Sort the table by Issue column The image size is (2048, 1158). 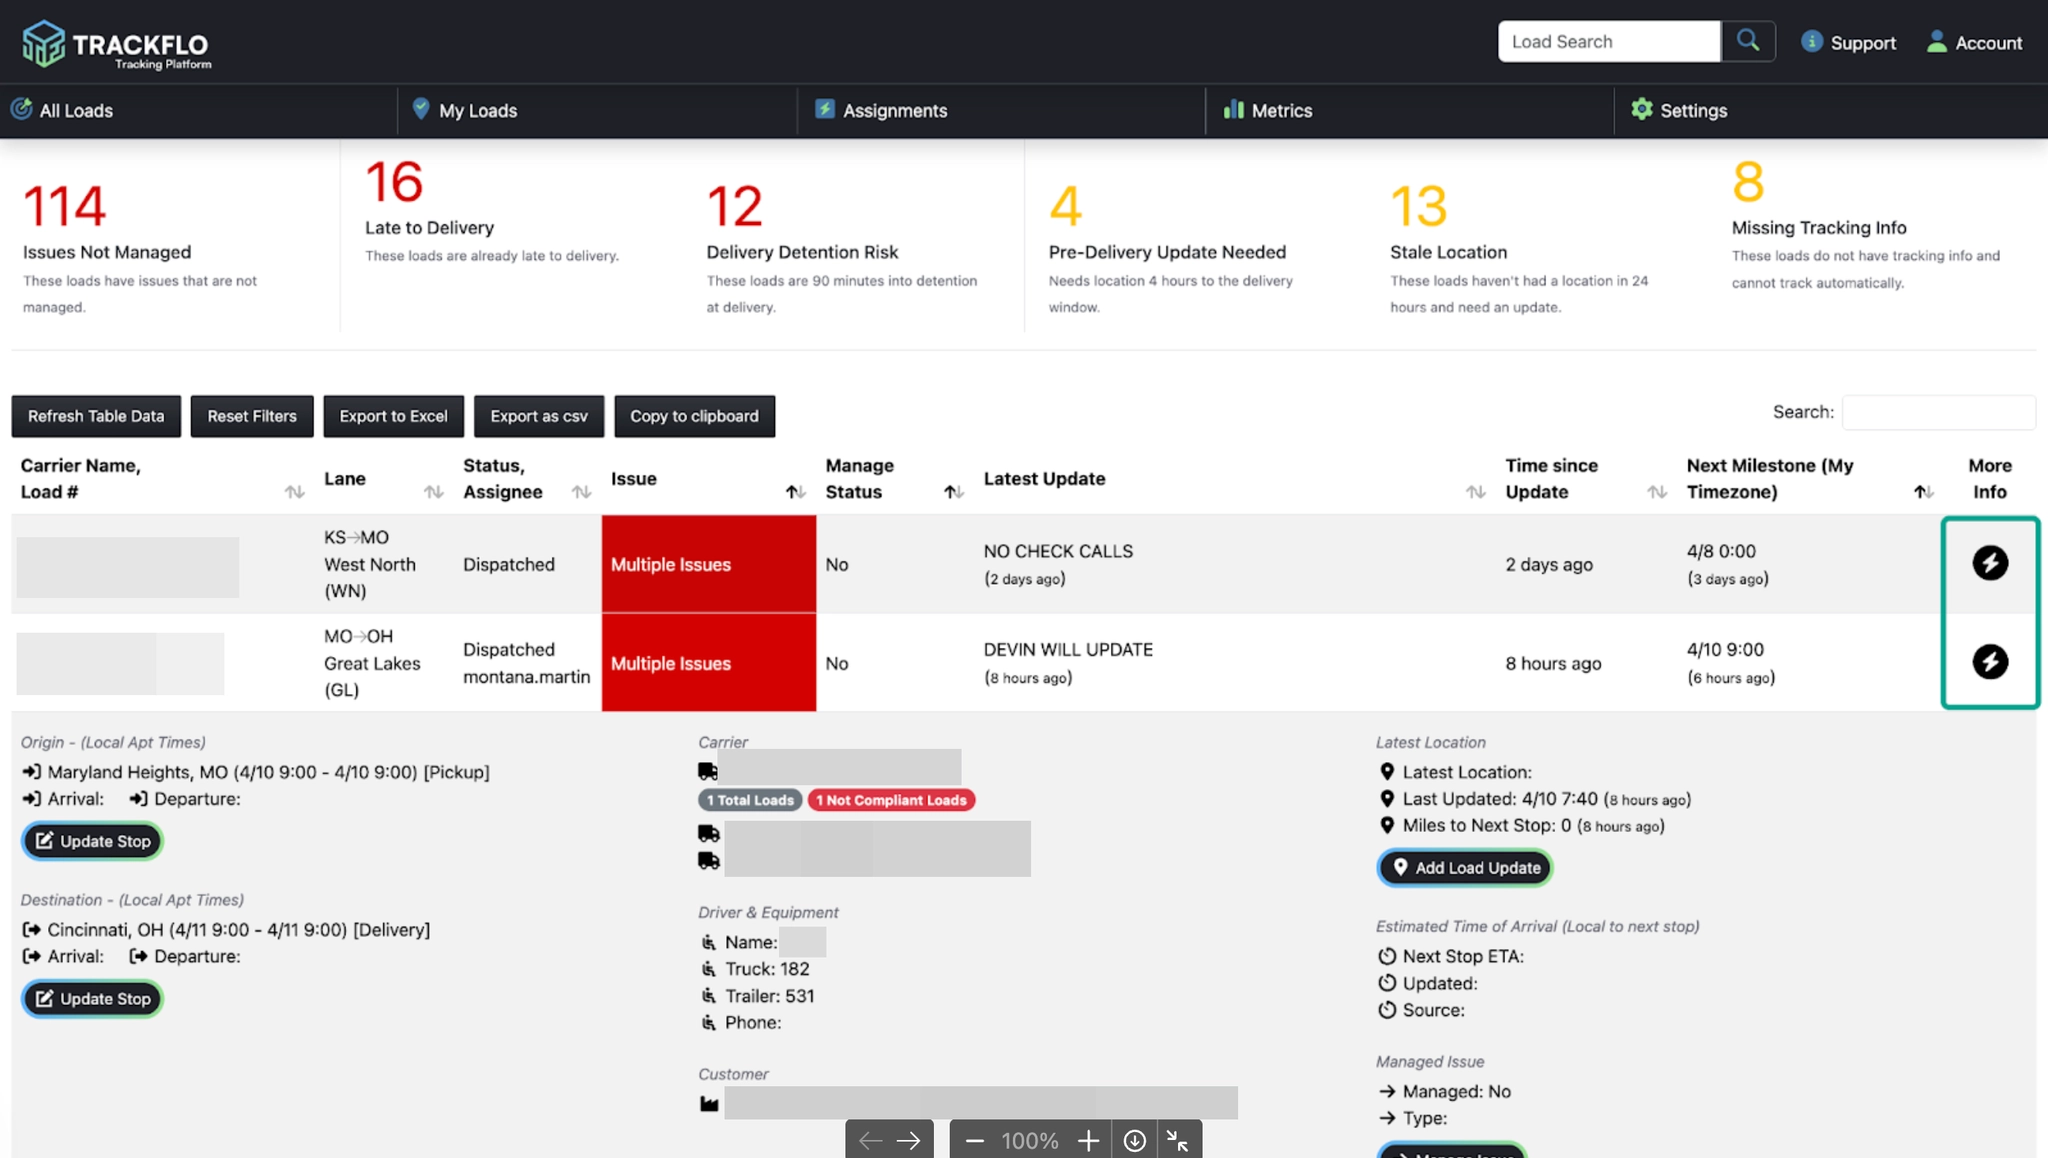pyautogui.click(x=795, y=491)
